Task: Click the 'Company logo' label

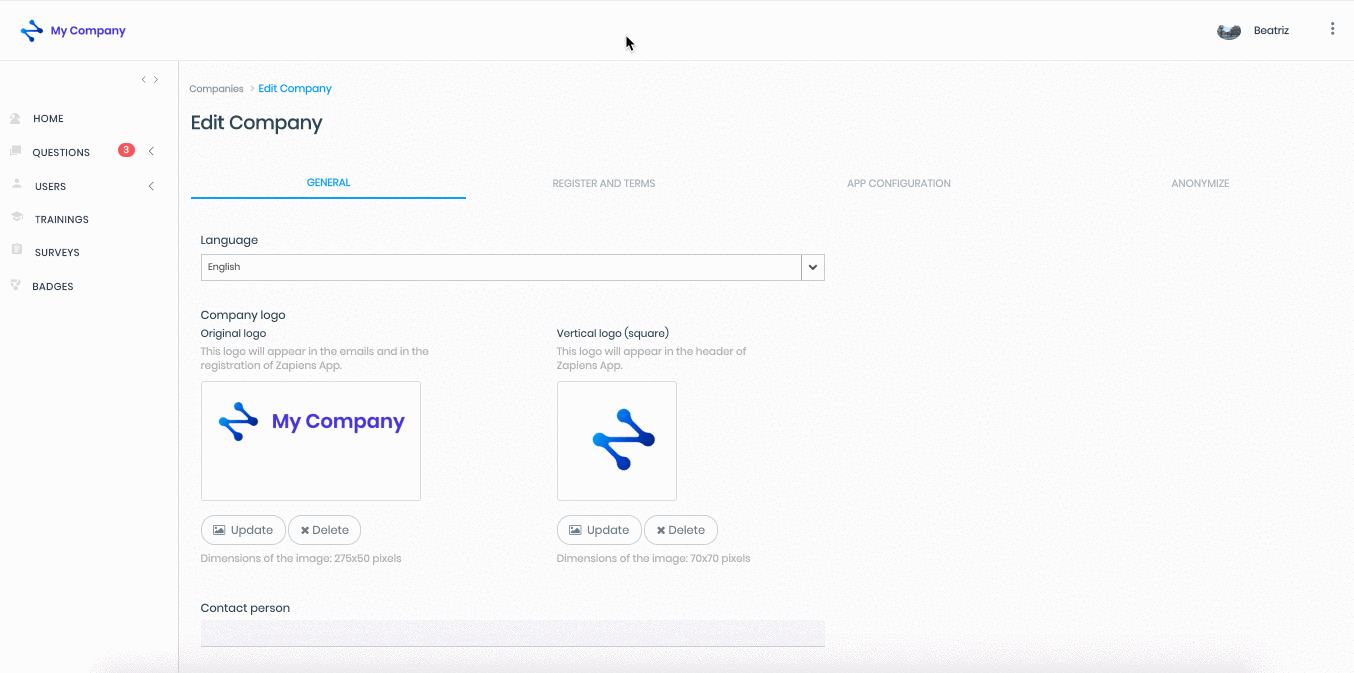Action: tap(243, 315)
